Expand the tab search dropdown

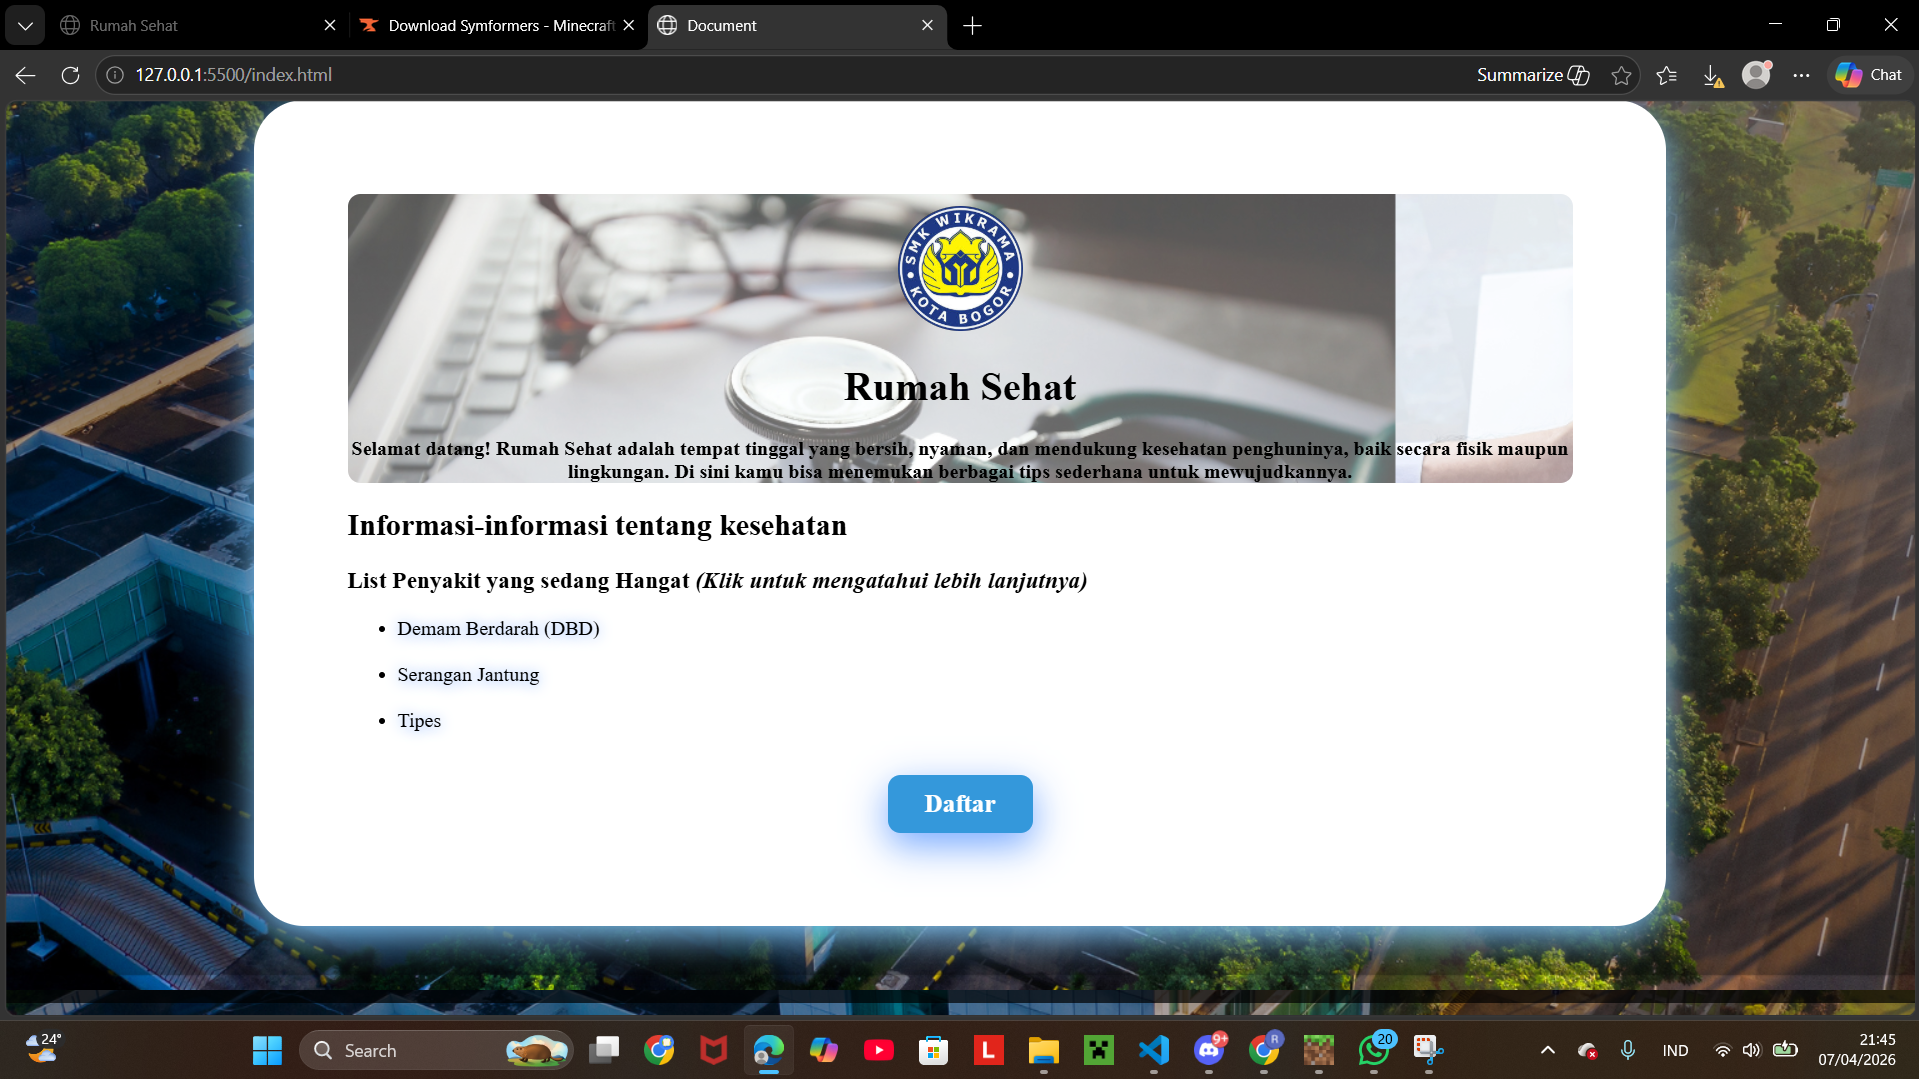tap(25, 25)
